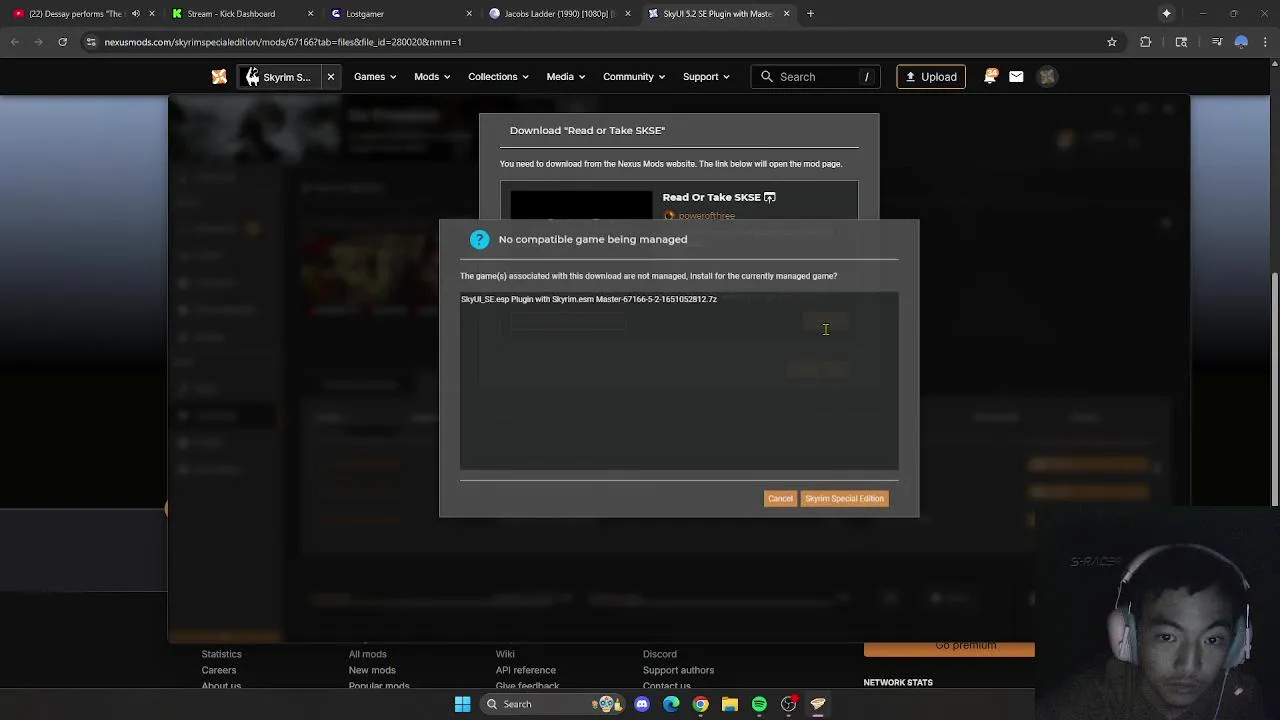Open Spotify from the taskbar
The width and height of the screenshot is (1280, 720).
759,704
